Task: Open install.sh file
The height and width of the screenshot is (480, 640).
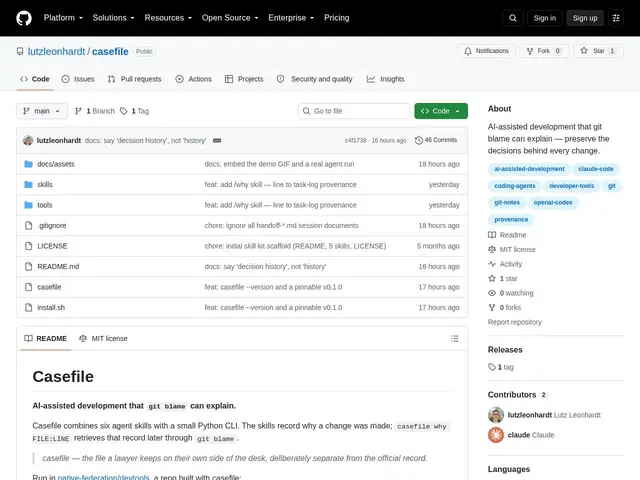Action: click(51, 307)
